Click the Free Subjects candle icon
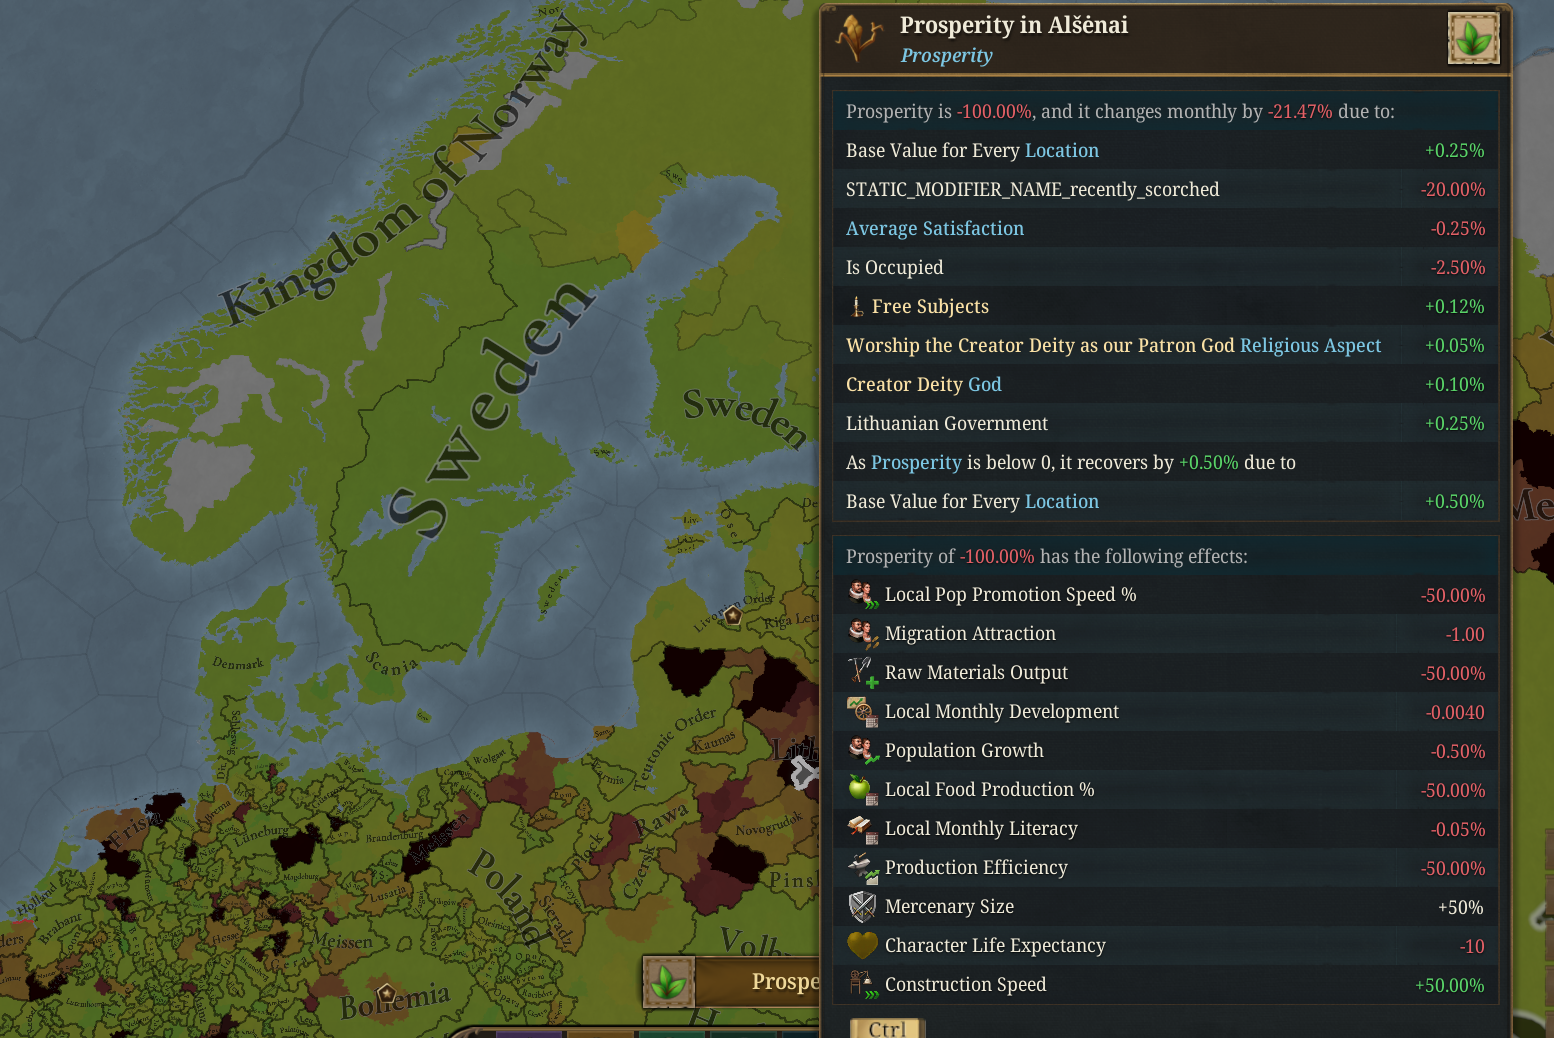The height and width of the screenshot is (1038, 1554). [x=857, y=306]
